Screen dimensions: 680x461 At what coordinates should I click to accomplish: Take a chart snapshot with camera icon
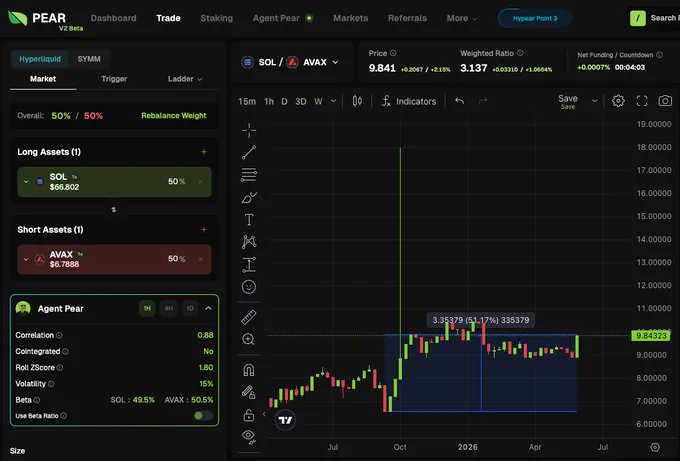pyautogui.click(x=665, y=101)
